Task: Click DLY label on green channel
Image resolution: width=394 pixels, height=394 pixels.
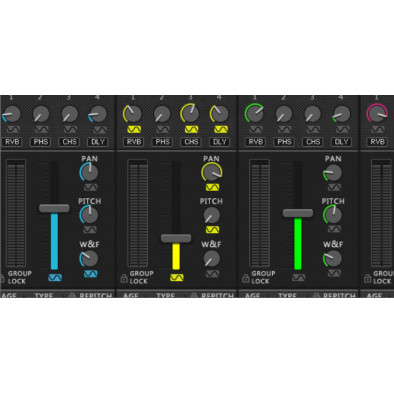Action: pos(341,142)
